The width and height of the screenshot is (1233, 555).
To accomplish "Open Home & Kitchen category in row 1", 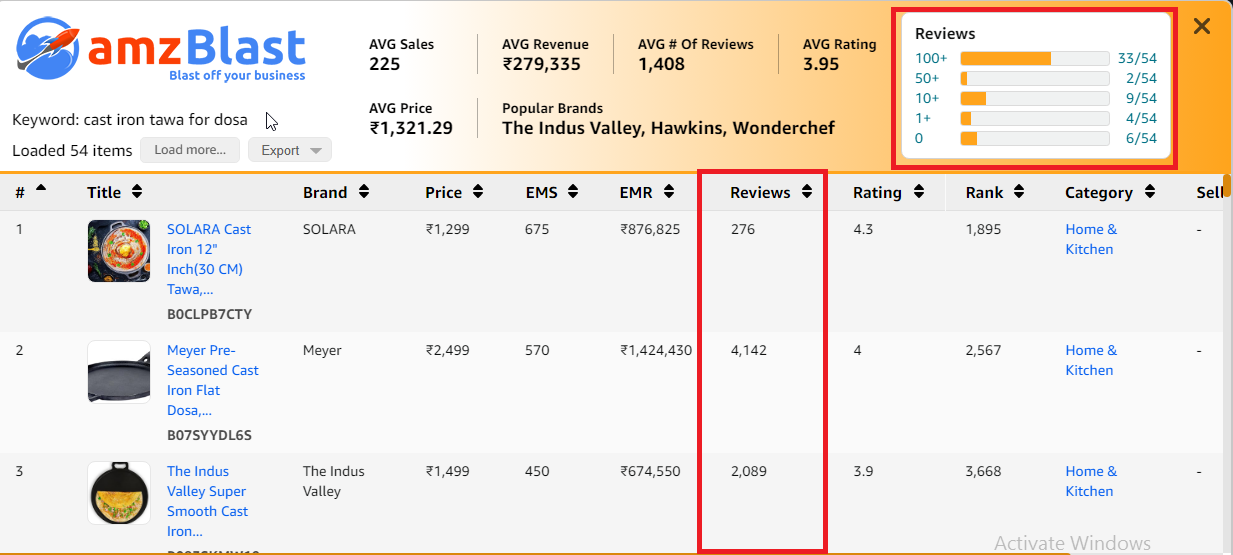I will [1091, 239].
